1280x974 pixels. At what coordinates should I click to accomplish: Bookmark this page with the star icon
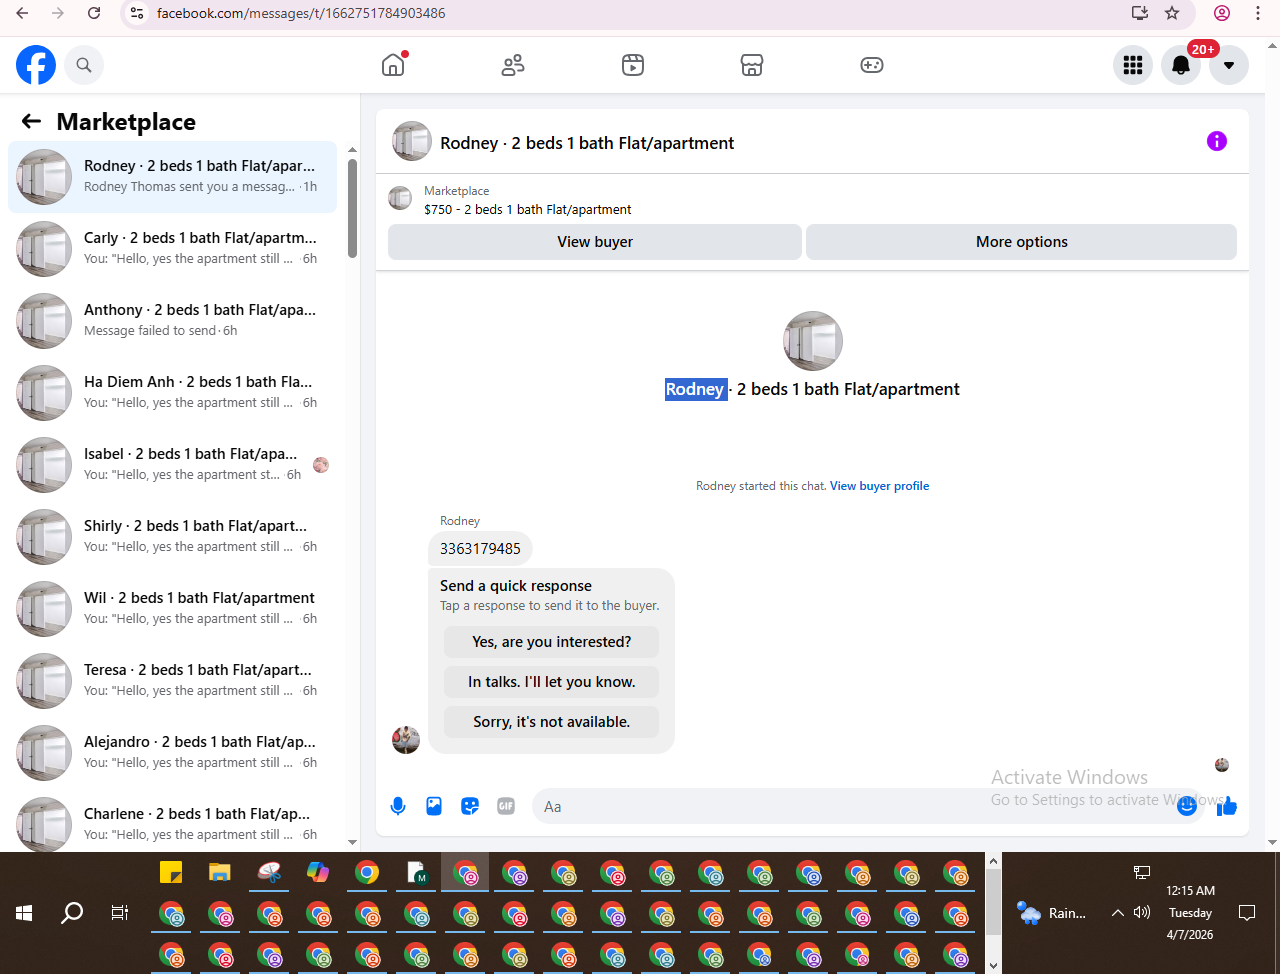click(x=1172, y=13)
